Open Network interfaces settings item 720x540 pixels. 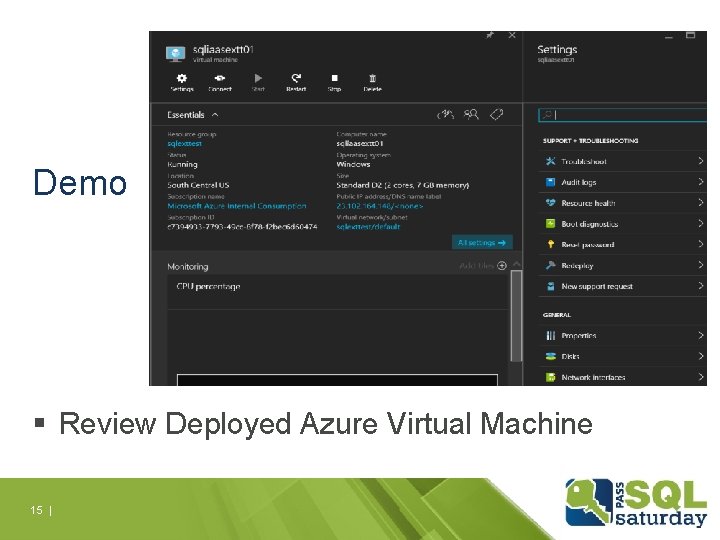click(x=622, y=377)
